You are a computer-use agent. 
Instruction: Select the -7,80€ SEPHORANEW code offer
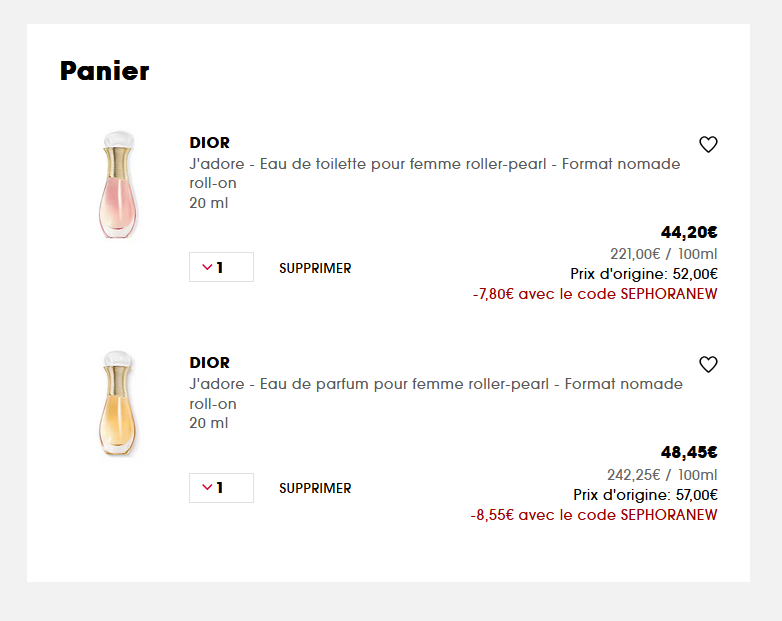coord(595,294)
